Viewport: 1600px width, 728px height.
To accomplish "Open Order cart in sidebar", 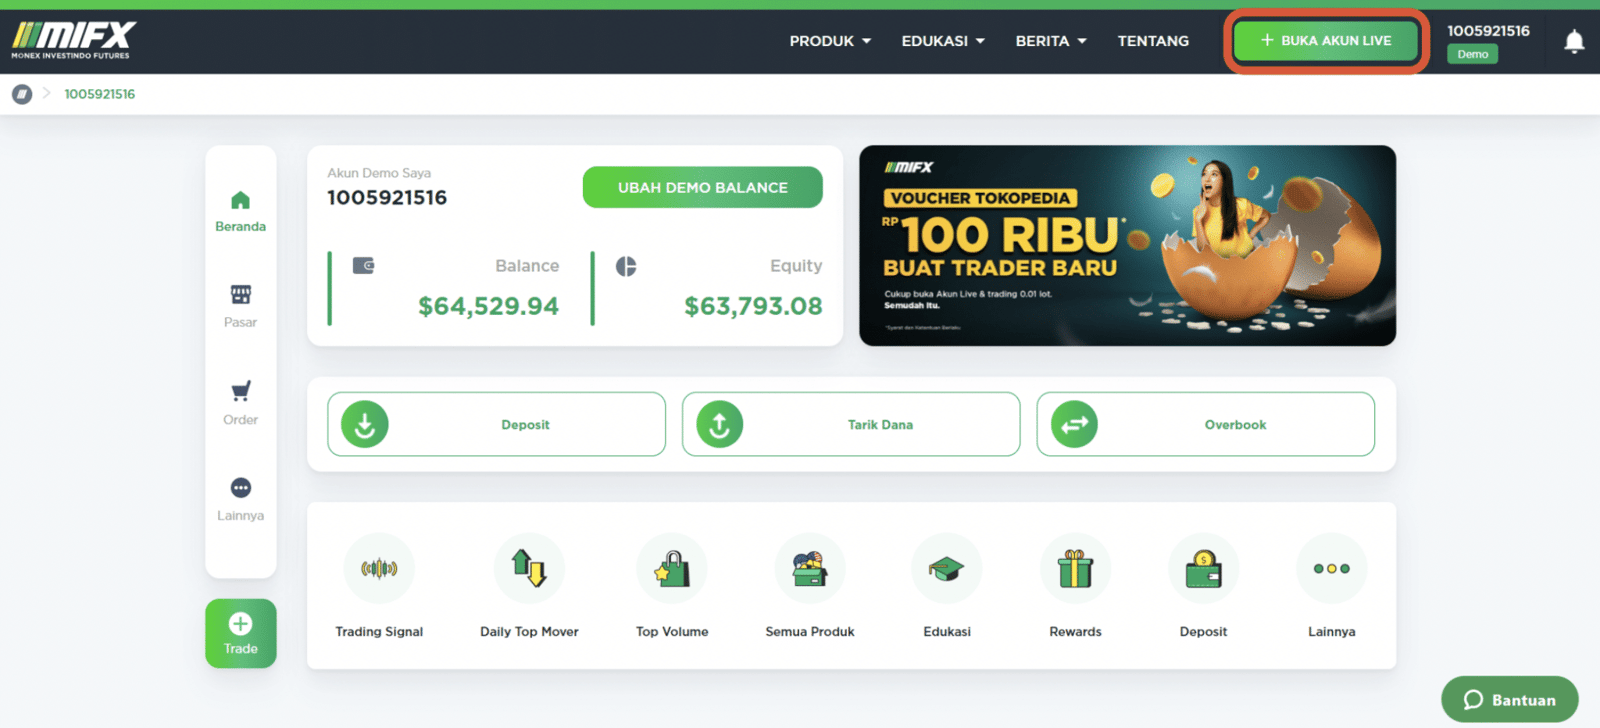I will [240, 404].
